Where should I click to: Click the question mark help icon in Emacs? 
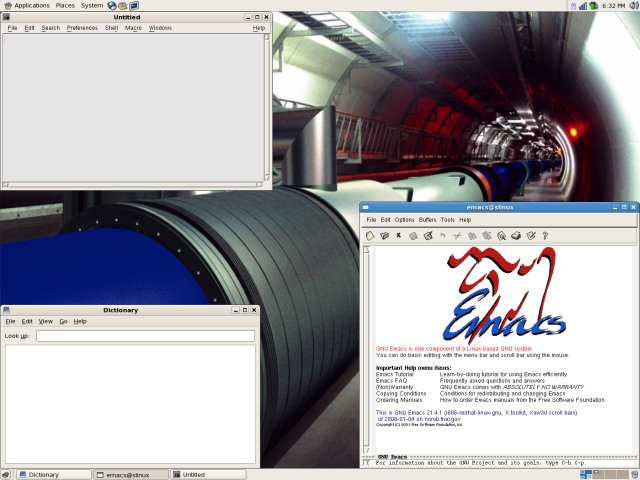(545, 235)
